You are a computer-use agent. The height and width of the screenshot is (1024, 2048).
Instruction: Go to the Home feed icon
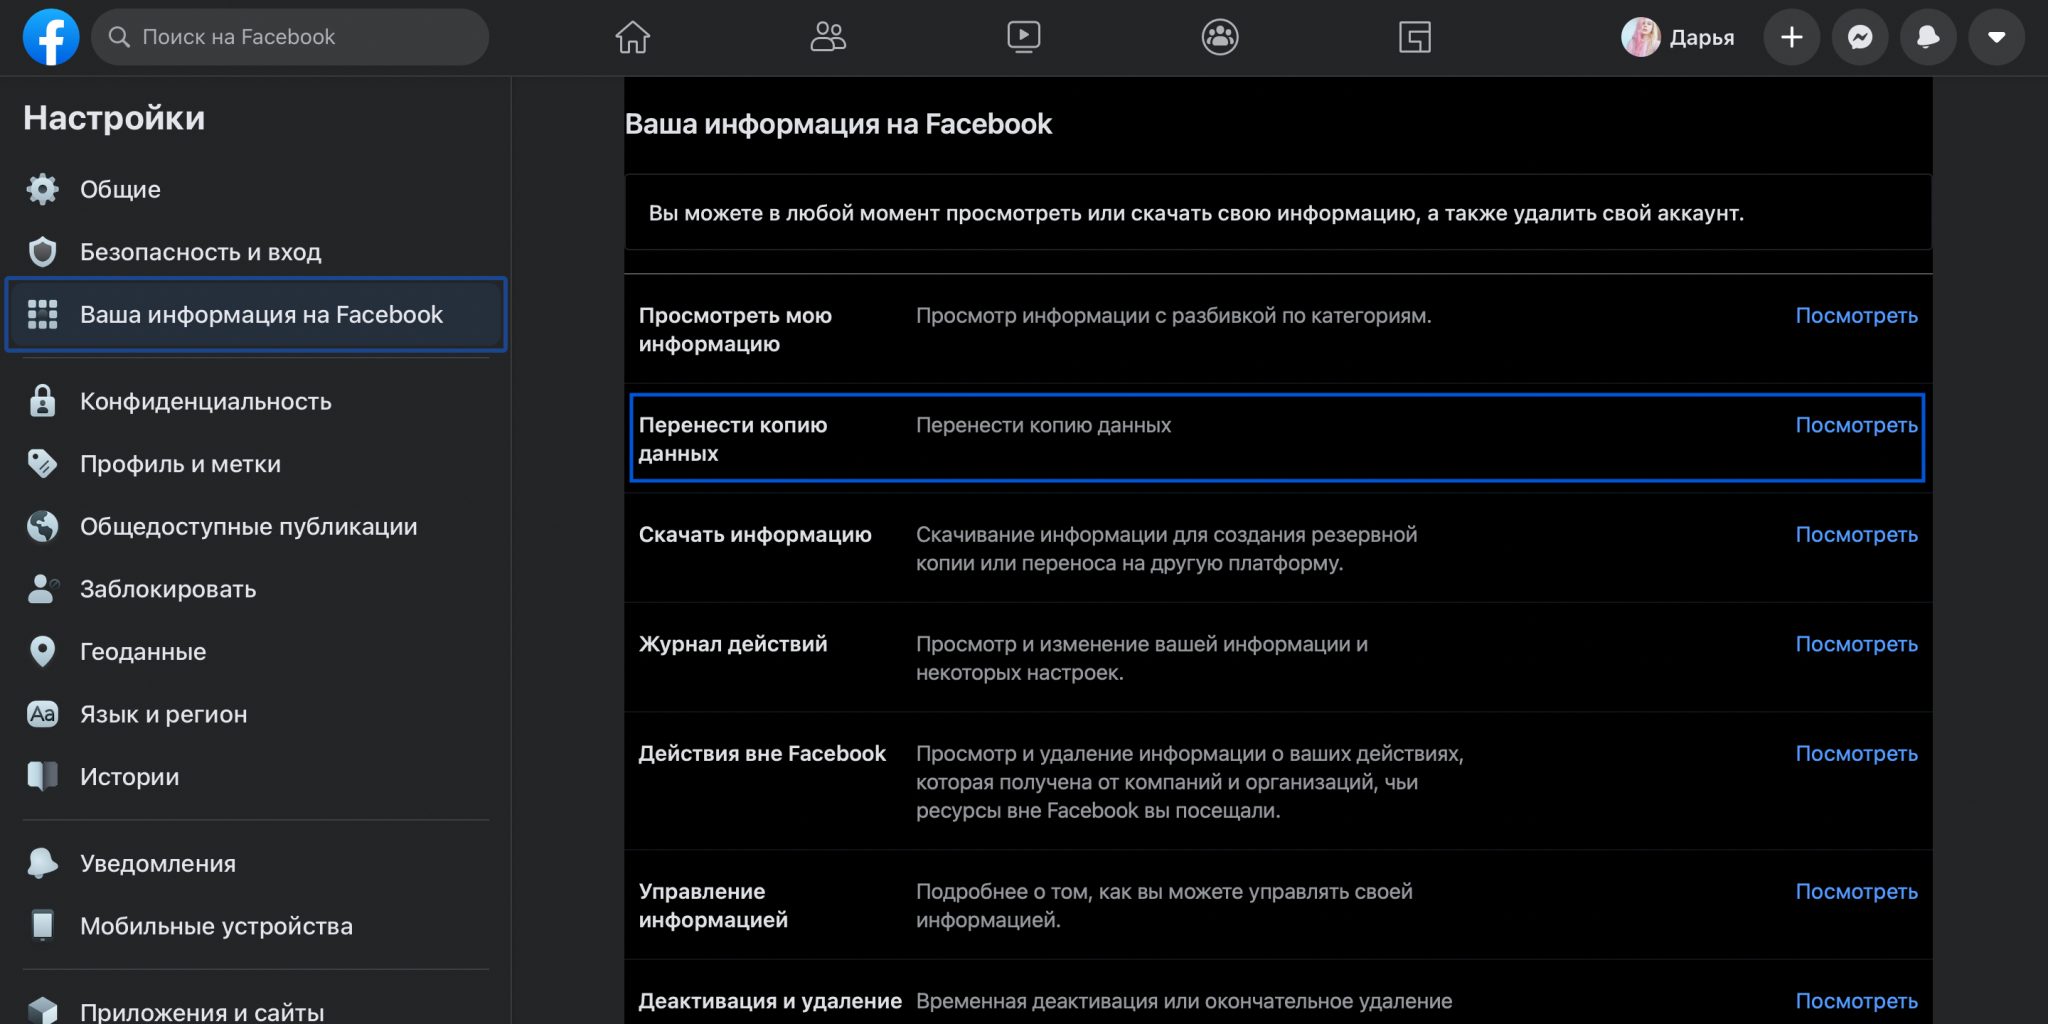[632, 37]
